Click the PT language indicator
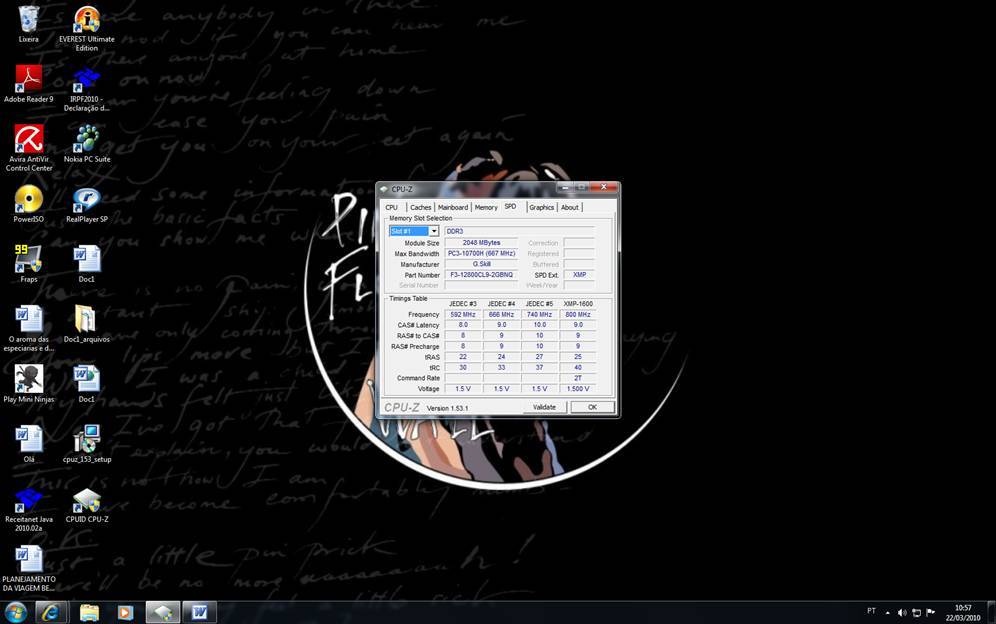Screen dimensions: 996x624 [872, 611]
